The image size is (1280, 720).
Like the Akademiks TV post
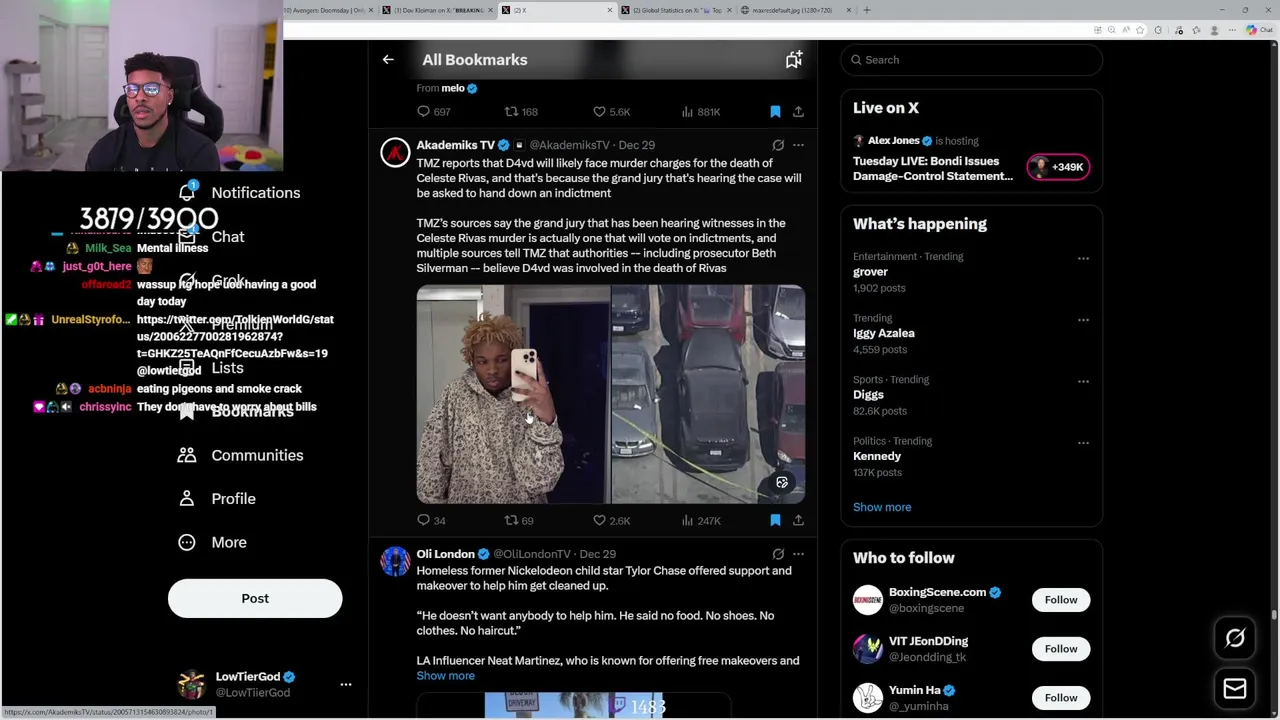(611, 520)
